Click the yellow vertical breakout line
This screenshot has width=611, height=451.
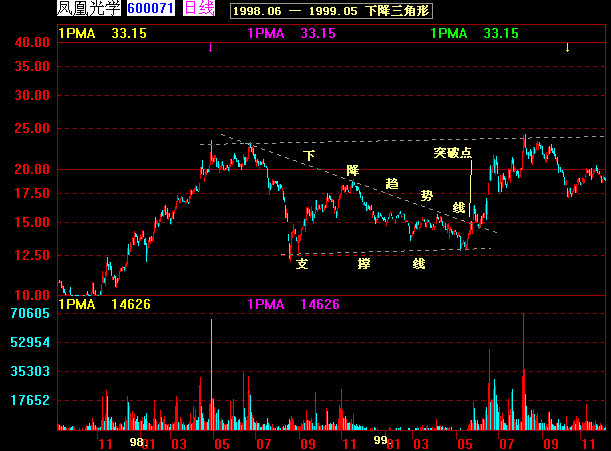470,188
